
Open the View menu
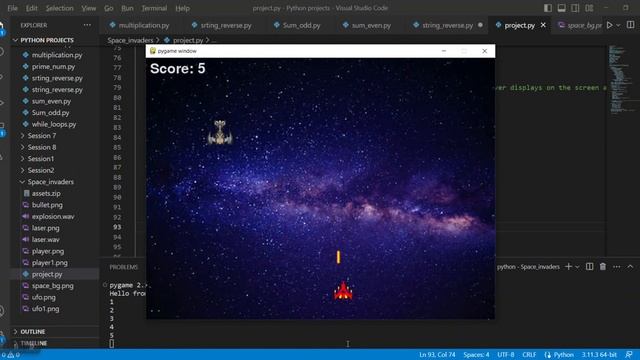89,8
